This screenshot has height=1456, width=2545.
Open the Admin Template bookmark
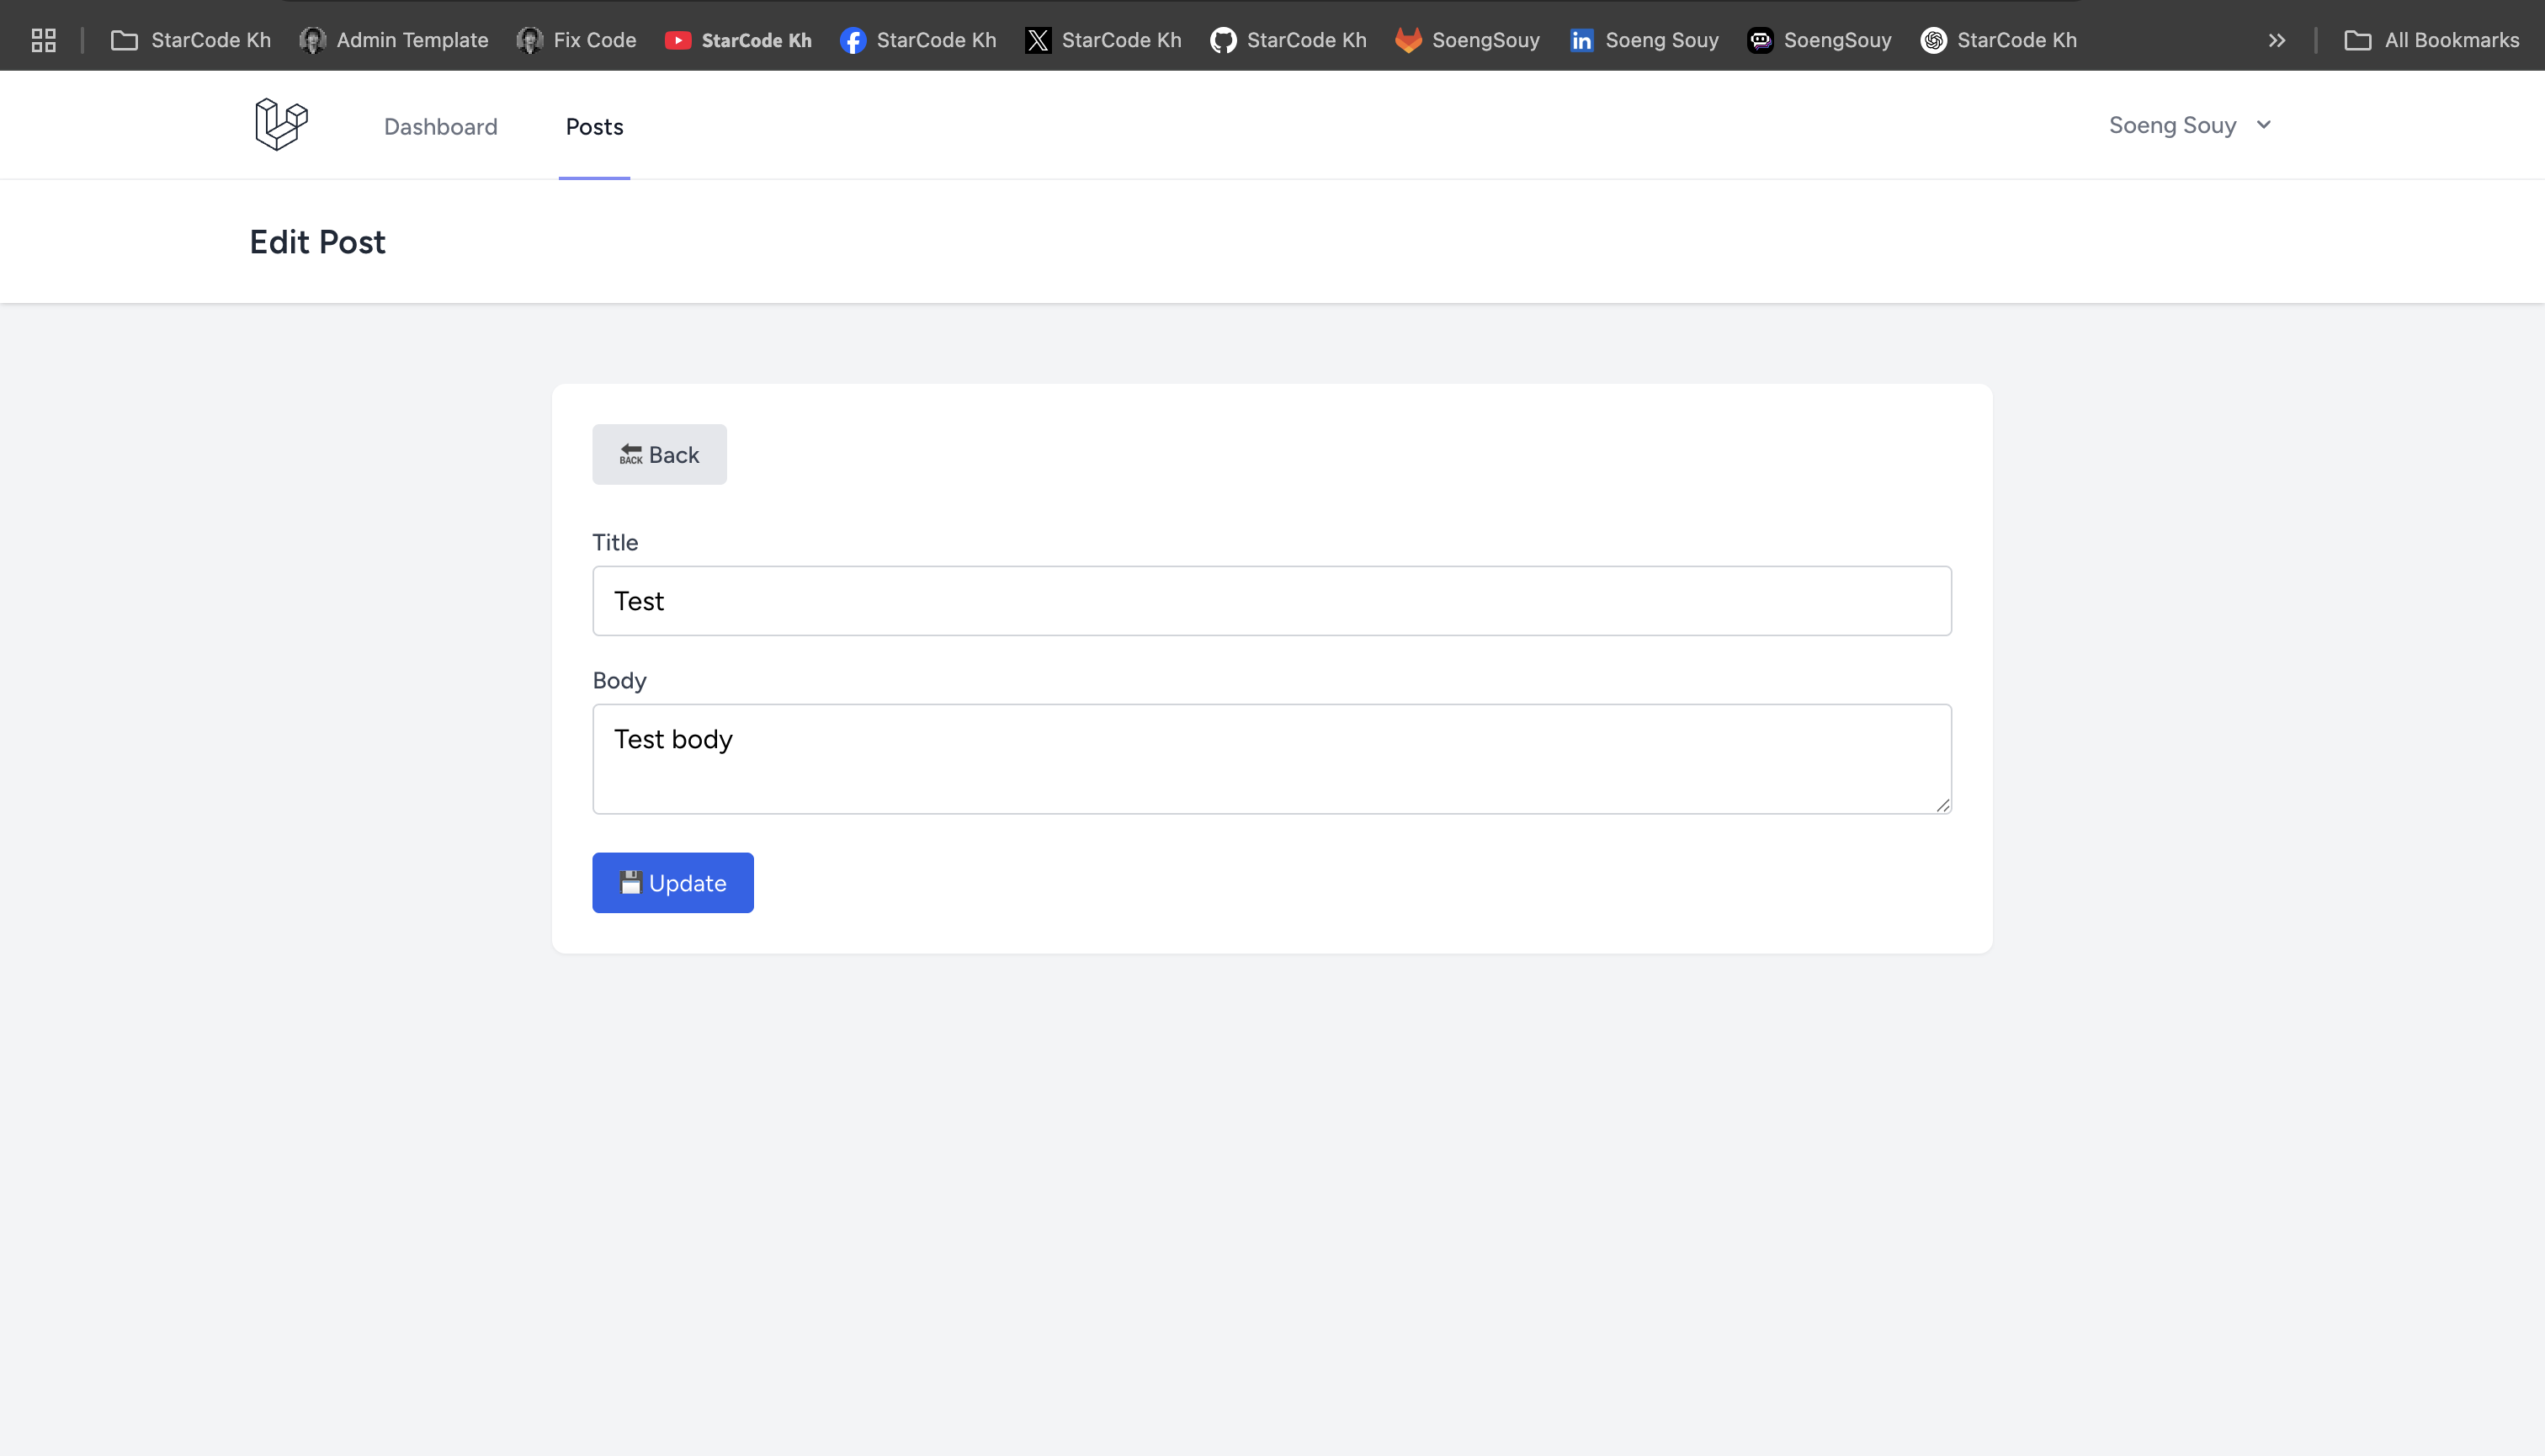393,40
